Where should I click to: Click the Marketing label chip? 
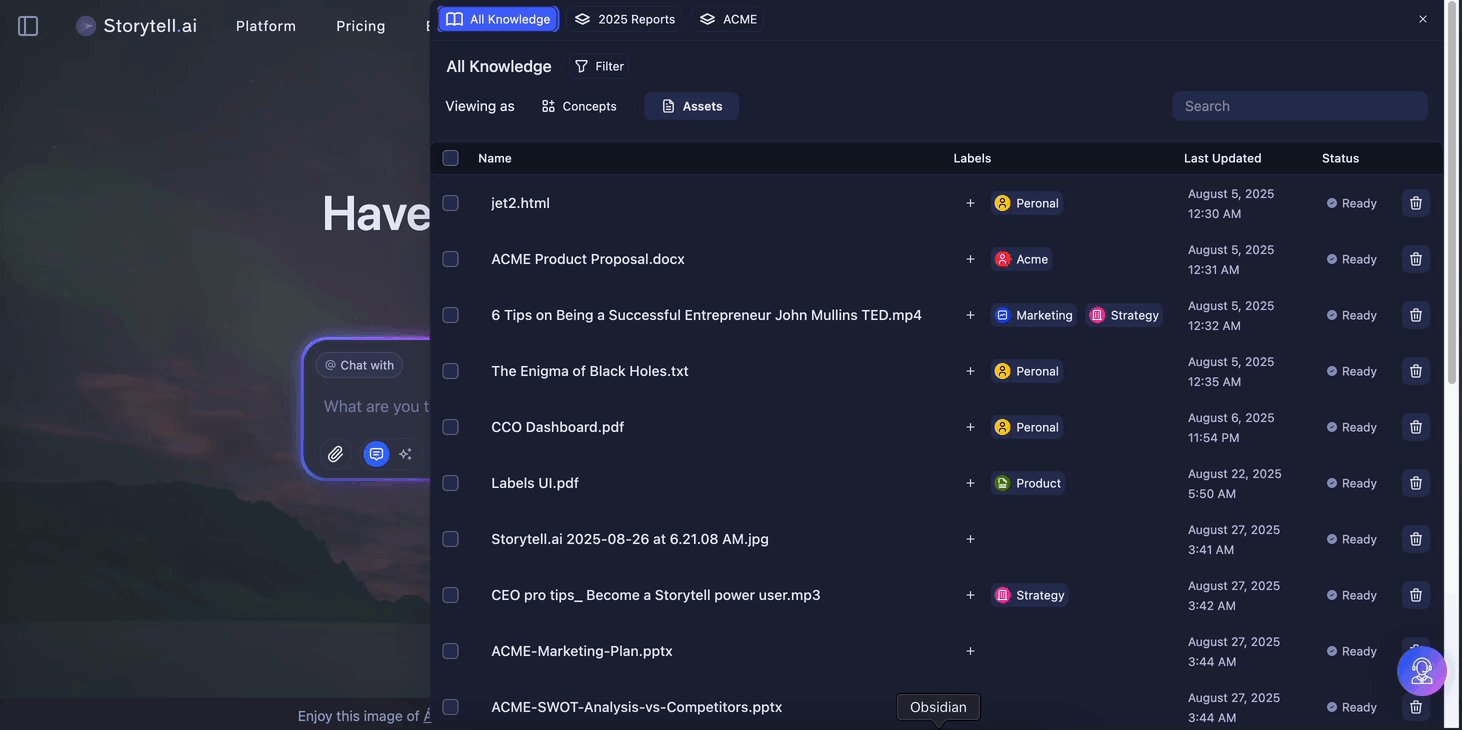(1034, 315)
